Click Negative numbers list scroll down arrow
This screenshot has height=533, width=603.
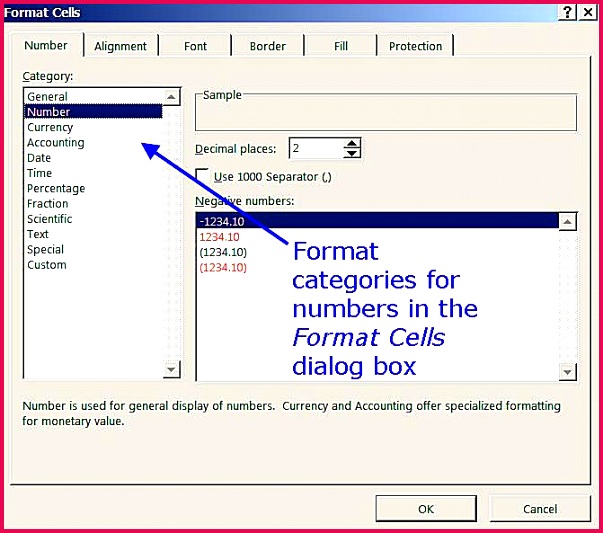pos(568,371)
